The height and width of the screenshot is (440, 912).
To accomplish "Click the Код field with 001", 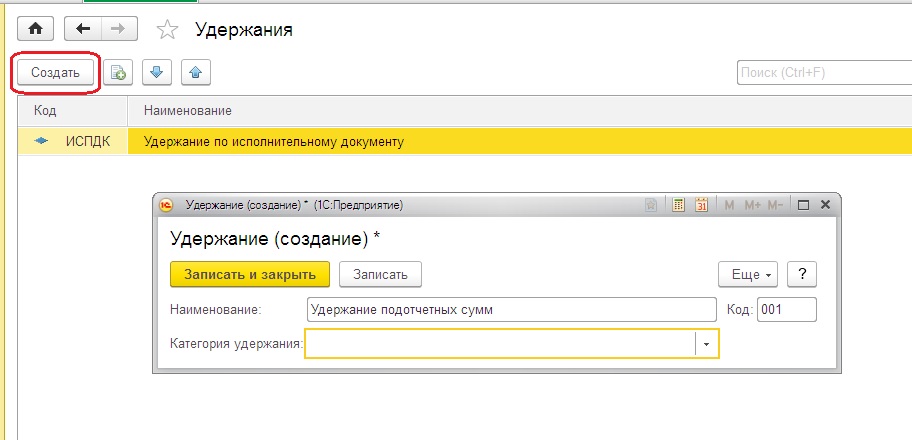I will click(786, 310).
